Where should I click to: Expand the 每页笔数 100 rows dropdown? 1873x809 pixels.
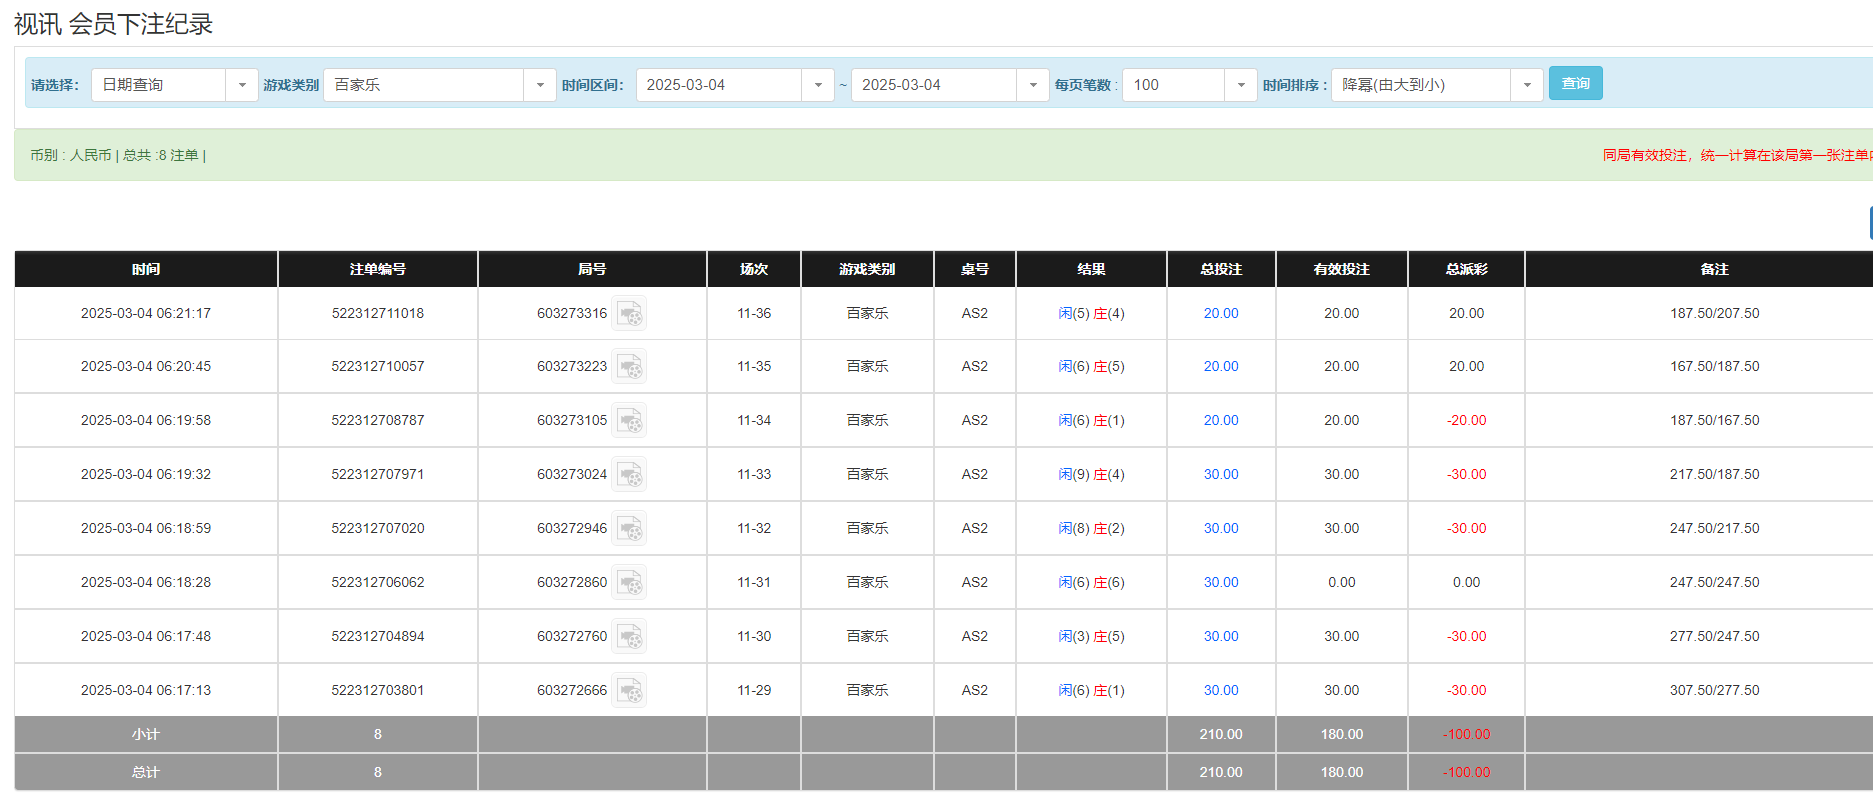click(1240, 85)
